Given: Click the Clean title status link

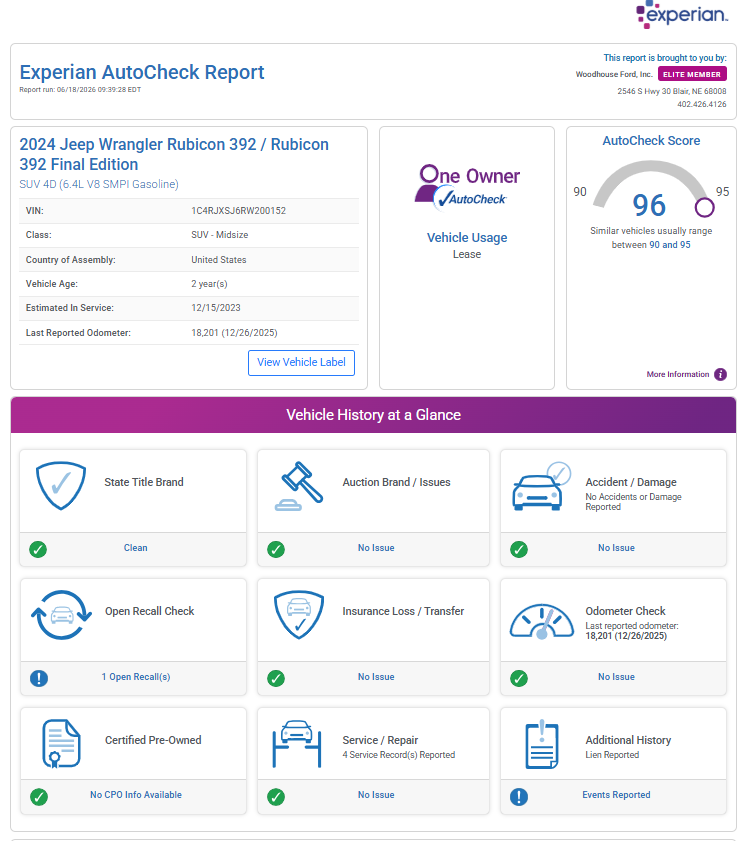Looking at the screenshot, I should click(136, 548).
